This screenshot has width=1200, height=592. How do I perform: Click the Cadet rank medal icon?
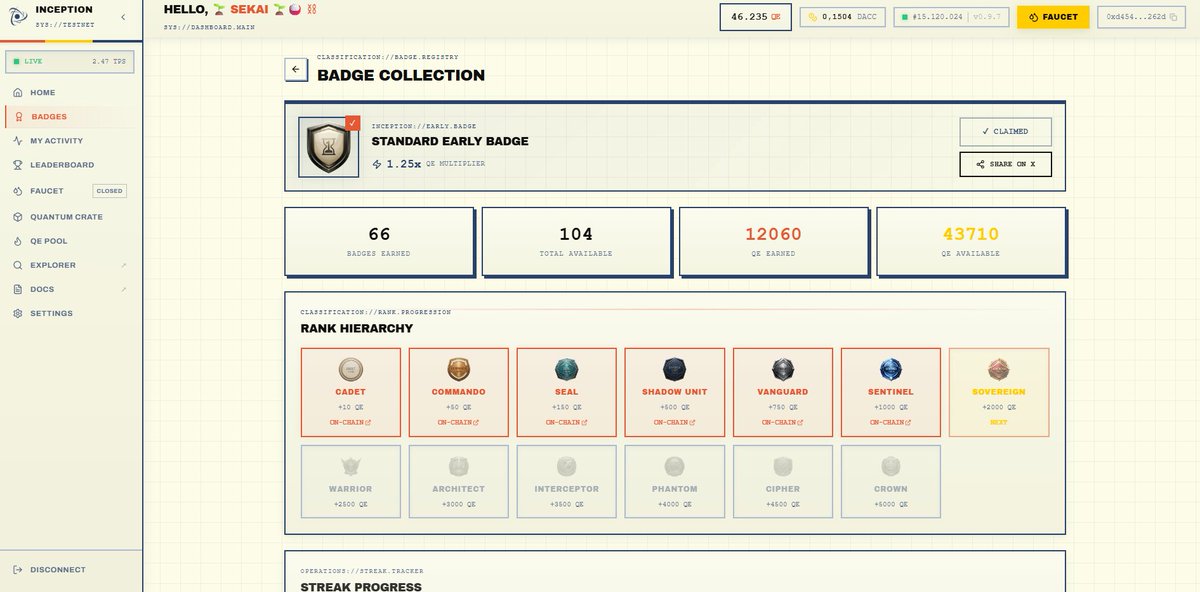pos(351,369)
